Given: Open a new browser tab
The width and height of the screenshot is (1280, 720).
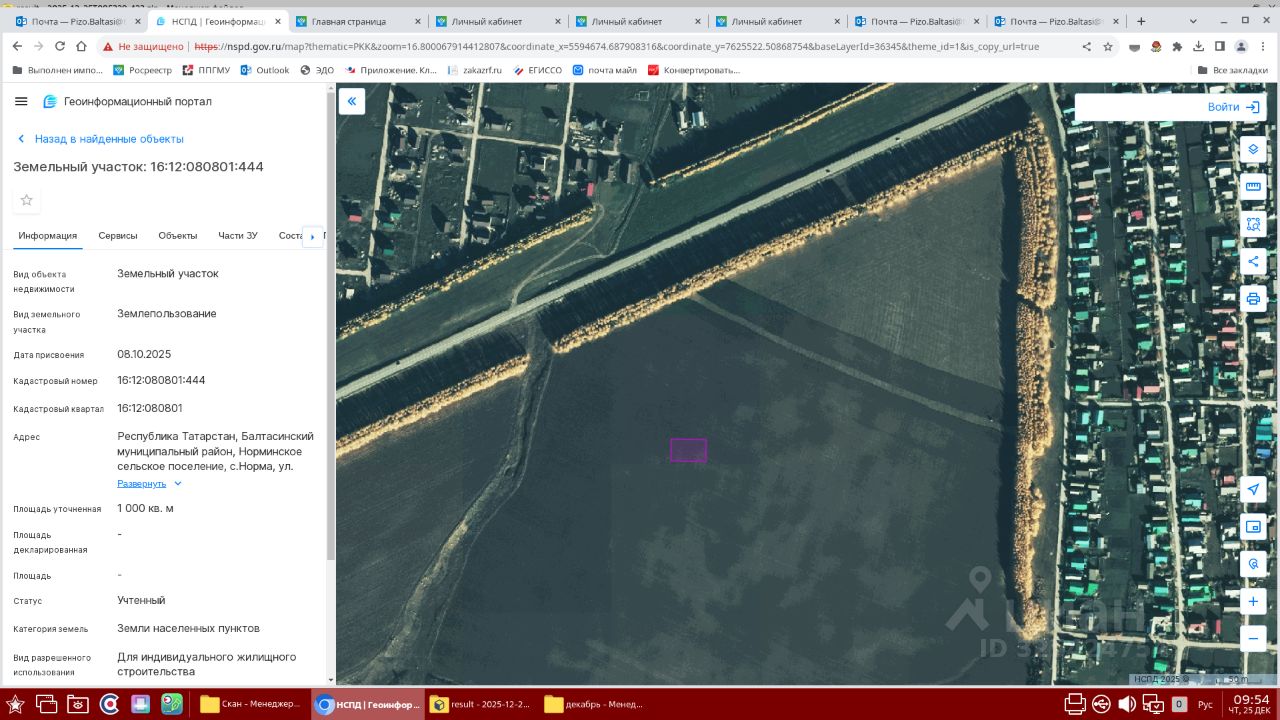Looking at the screenshot, I should (x=1141, y=21).
